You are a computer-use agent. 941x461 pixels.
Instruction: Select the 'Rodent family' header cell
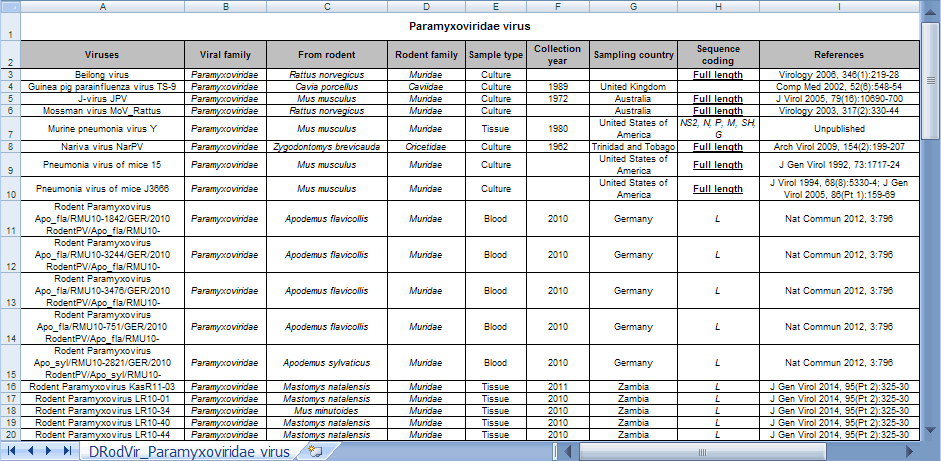[x=426, y=54]
